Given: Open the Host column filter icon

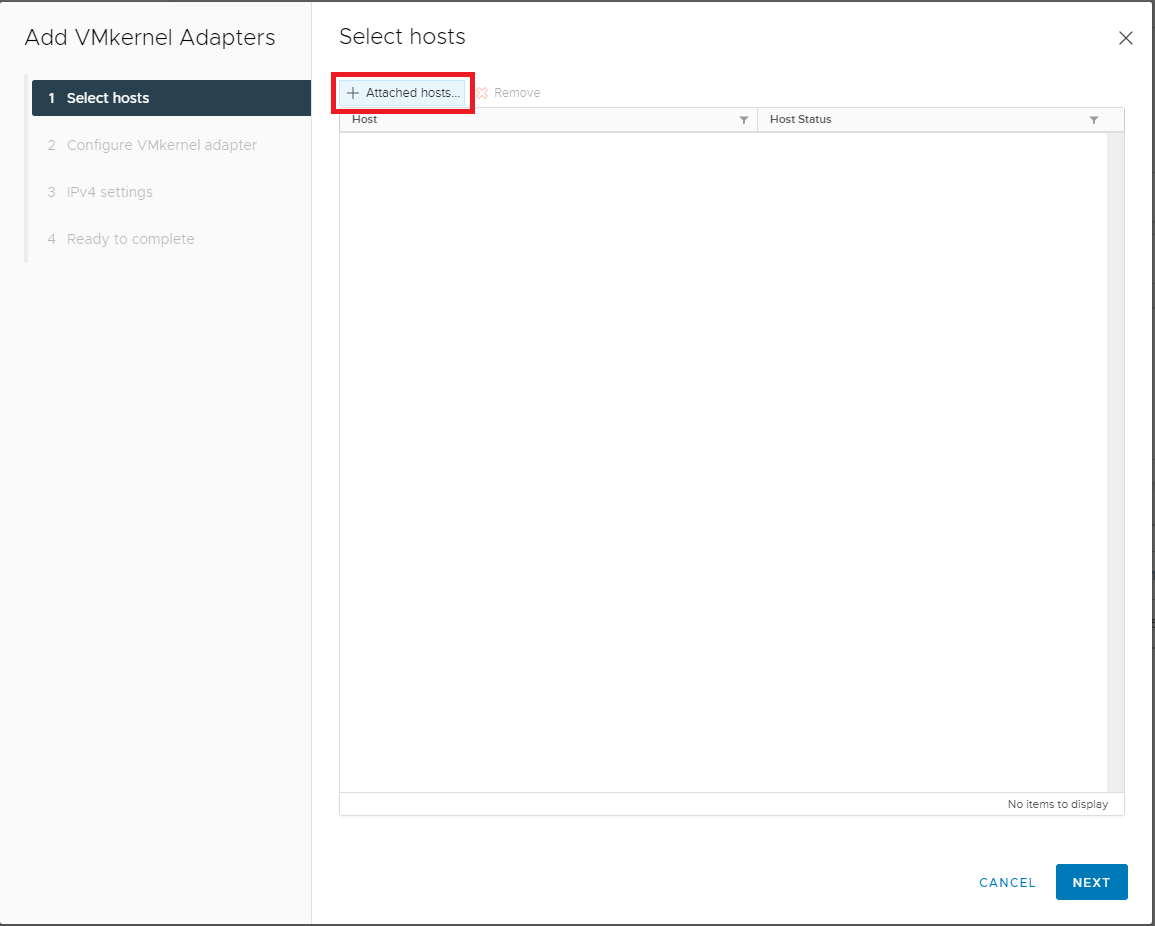Looking at the screenshot, I should click(x=743, y=120).
